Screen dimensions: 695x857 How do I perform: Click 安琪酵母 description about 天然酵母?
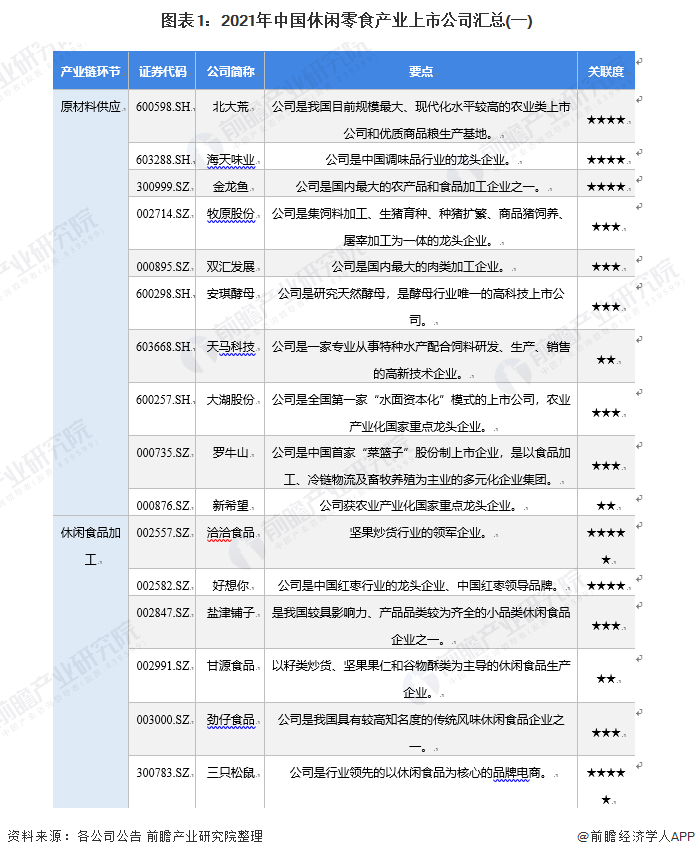click(421, 307)
